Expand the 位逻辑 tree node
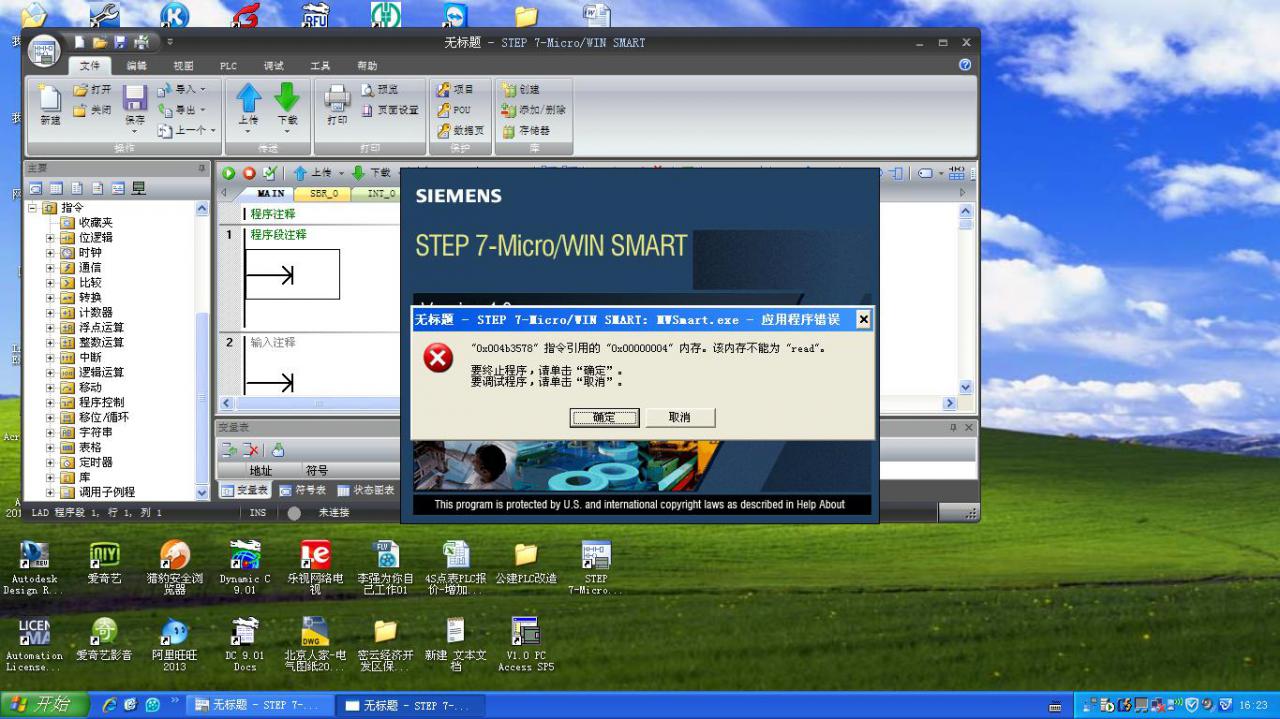 pos(50,238)
